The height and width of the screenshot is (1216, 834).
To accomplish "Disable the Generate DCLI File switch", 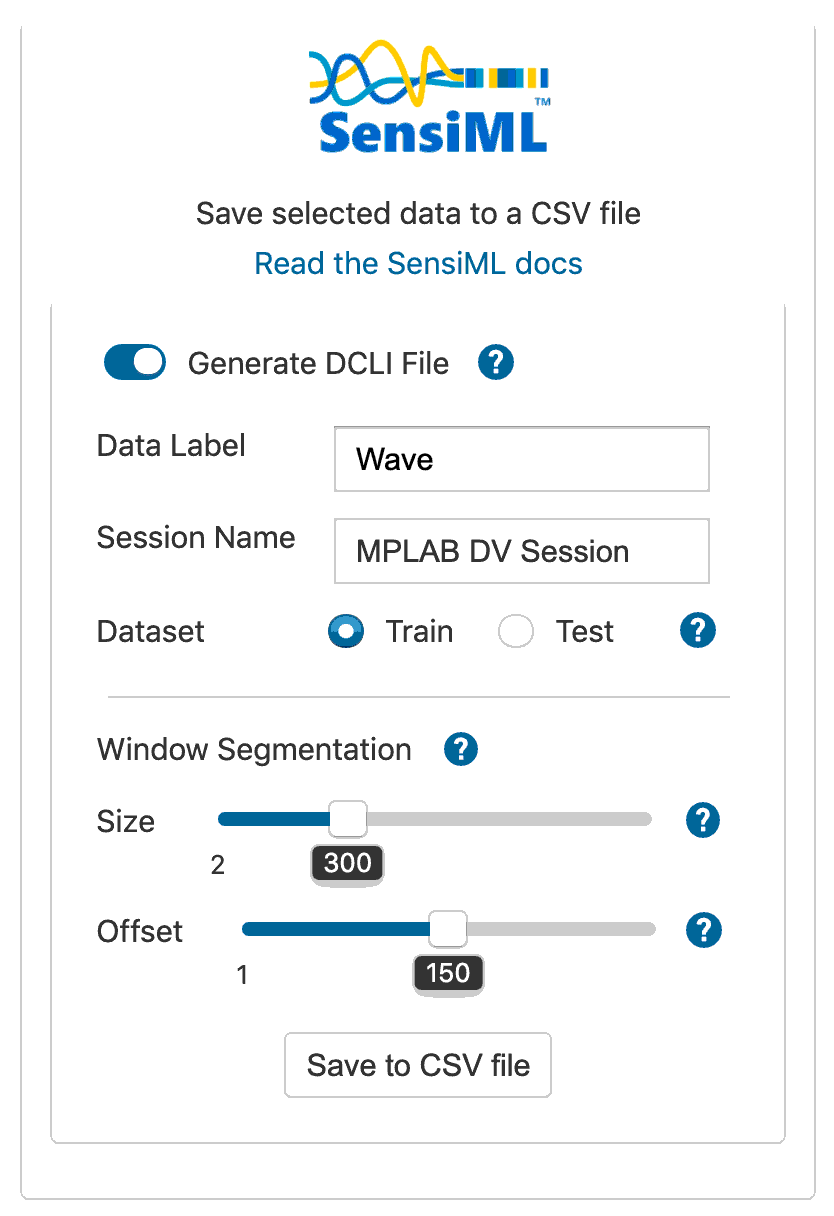I will tap(135, 363).
